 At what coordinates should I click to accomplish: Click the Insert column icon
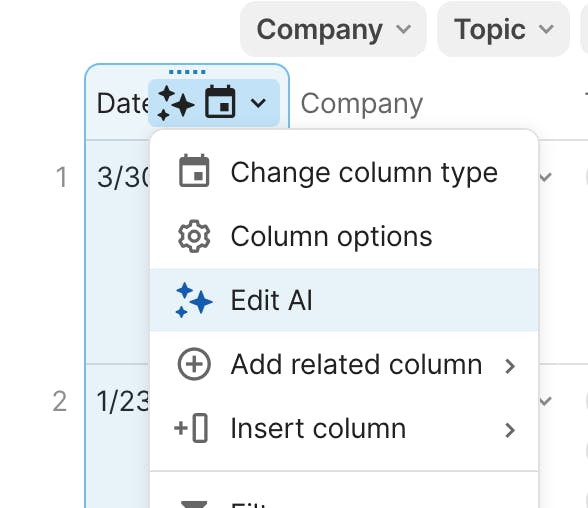pos(191,428)
